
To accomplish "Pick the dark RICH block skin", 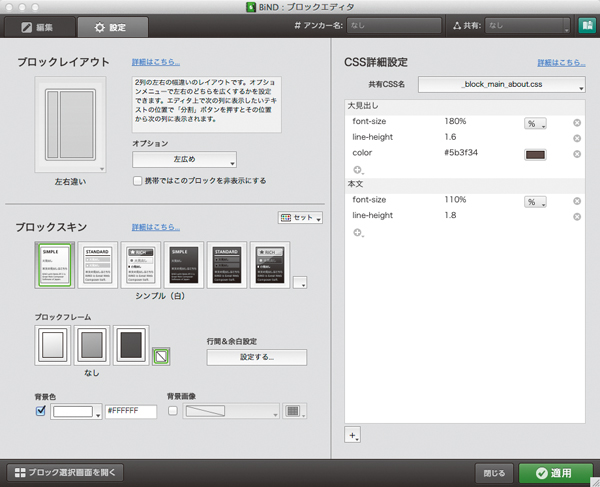I will (269, 264).
